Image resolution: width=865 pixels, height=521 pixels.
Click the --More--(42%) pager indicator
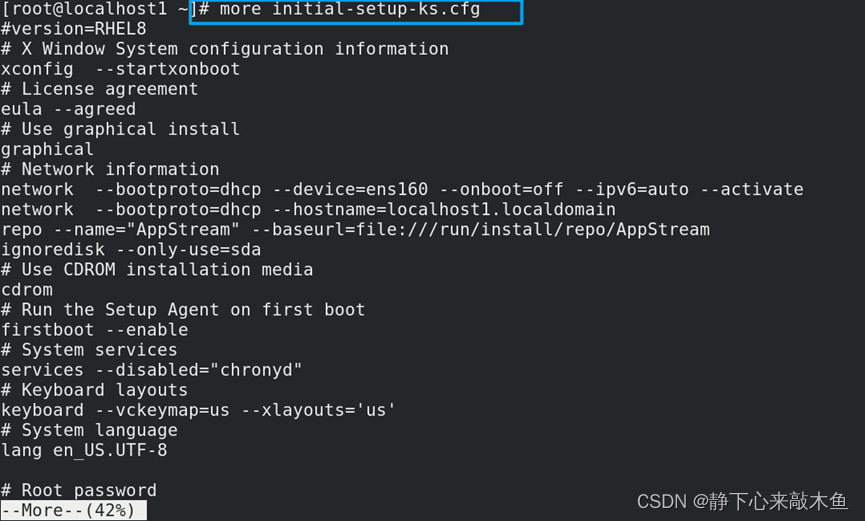pyautogui.click(x=73, y=510)
